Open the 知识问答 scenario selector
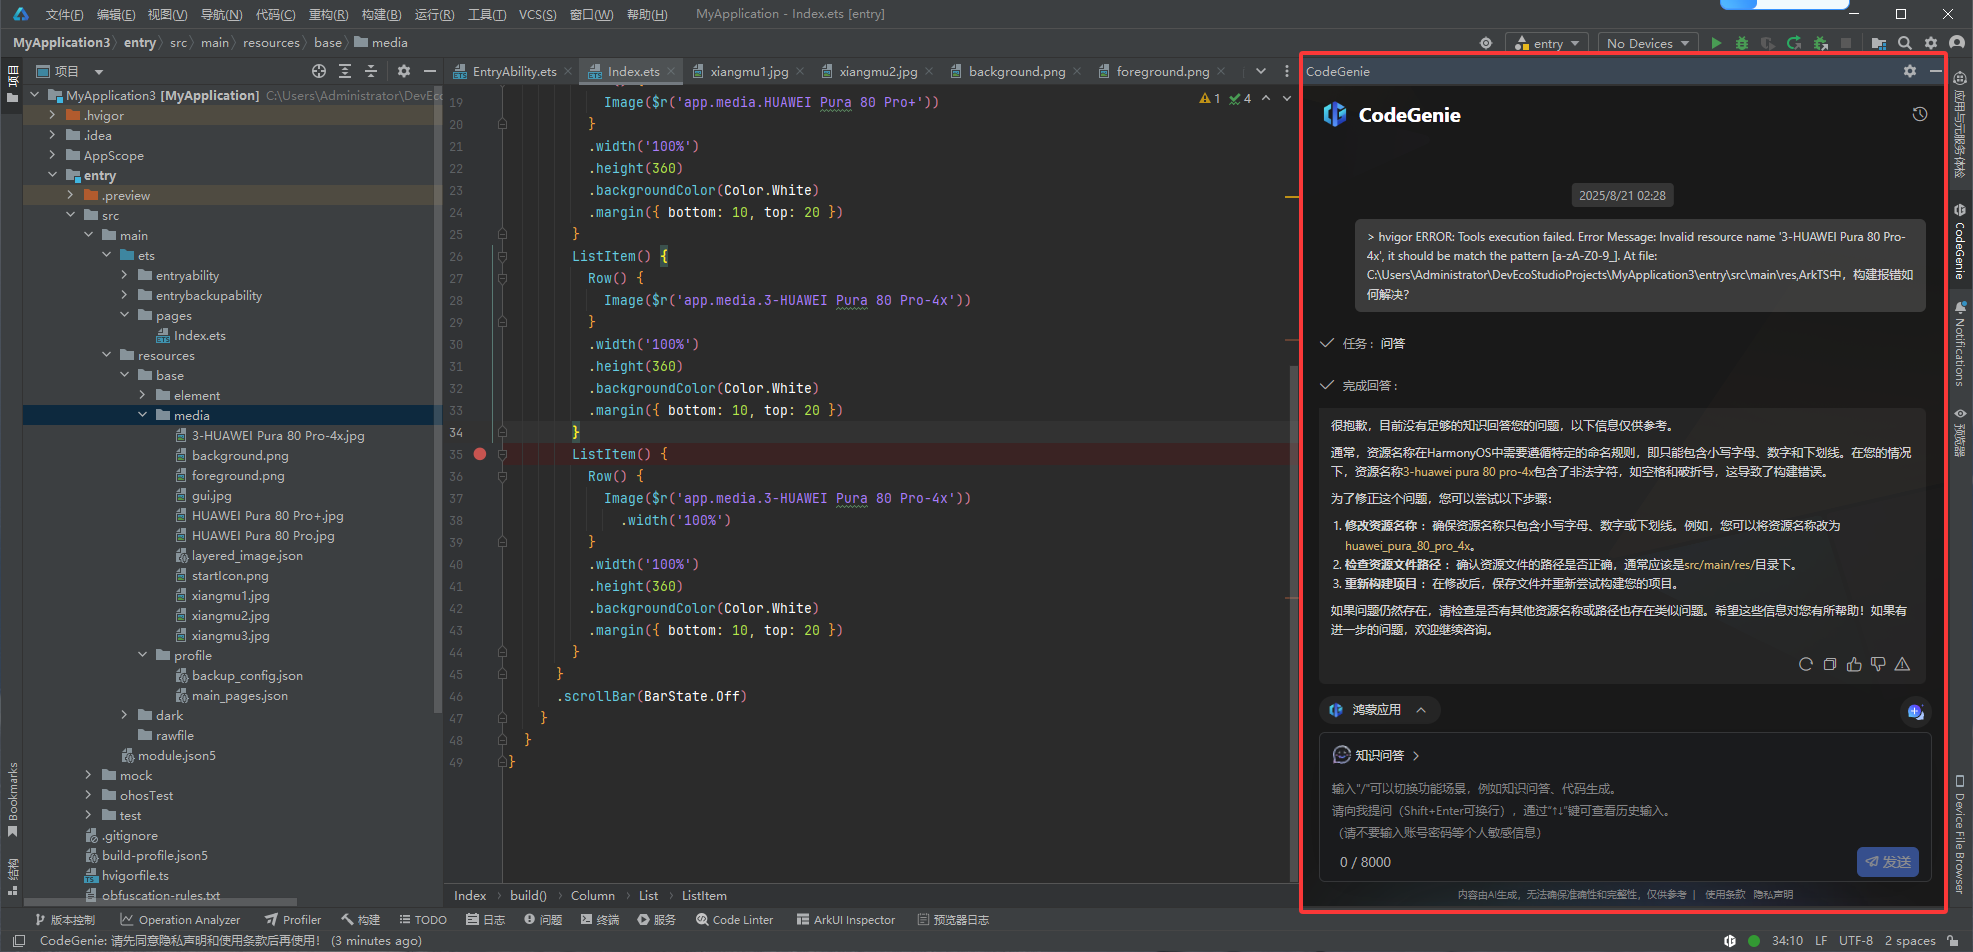 1377,755
